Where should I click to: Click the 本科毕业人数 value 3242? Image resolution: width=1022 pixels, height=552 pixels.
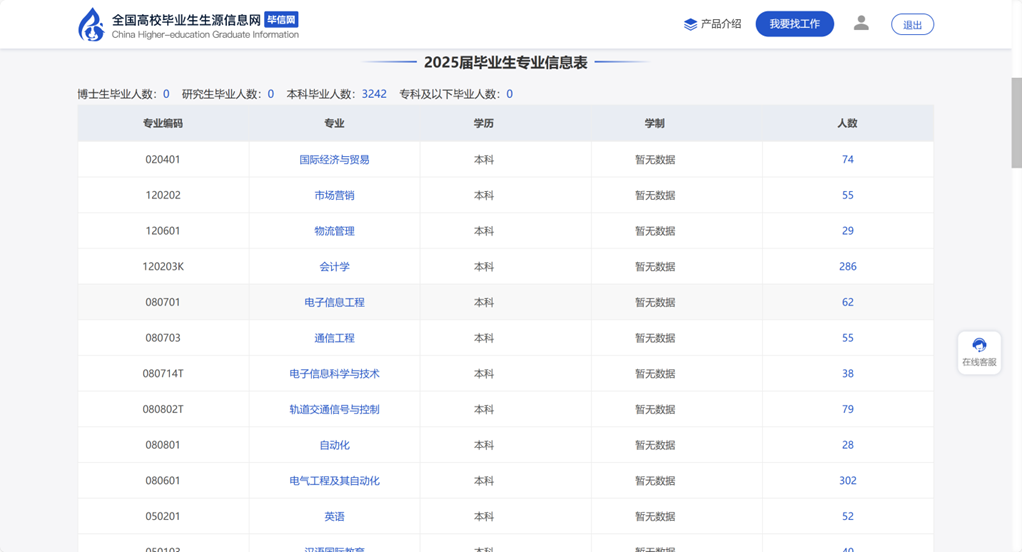coord(374,94)
